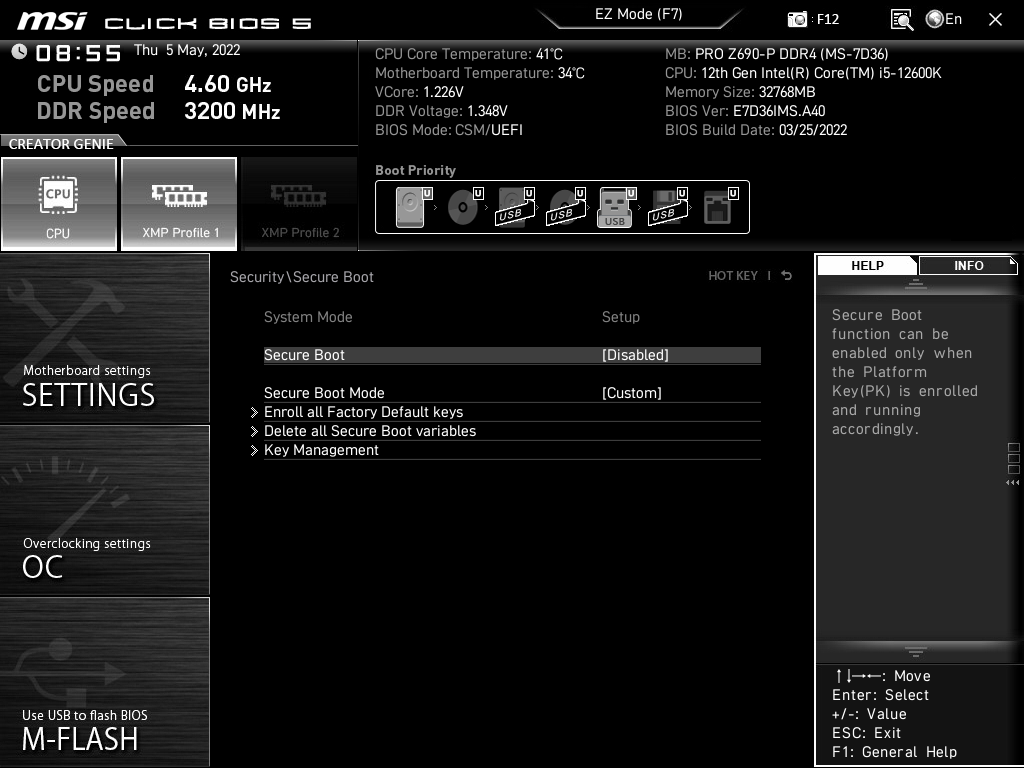Click the help panel bottom scroll handle
The image size is (1024, 768).
pos(916,651)
